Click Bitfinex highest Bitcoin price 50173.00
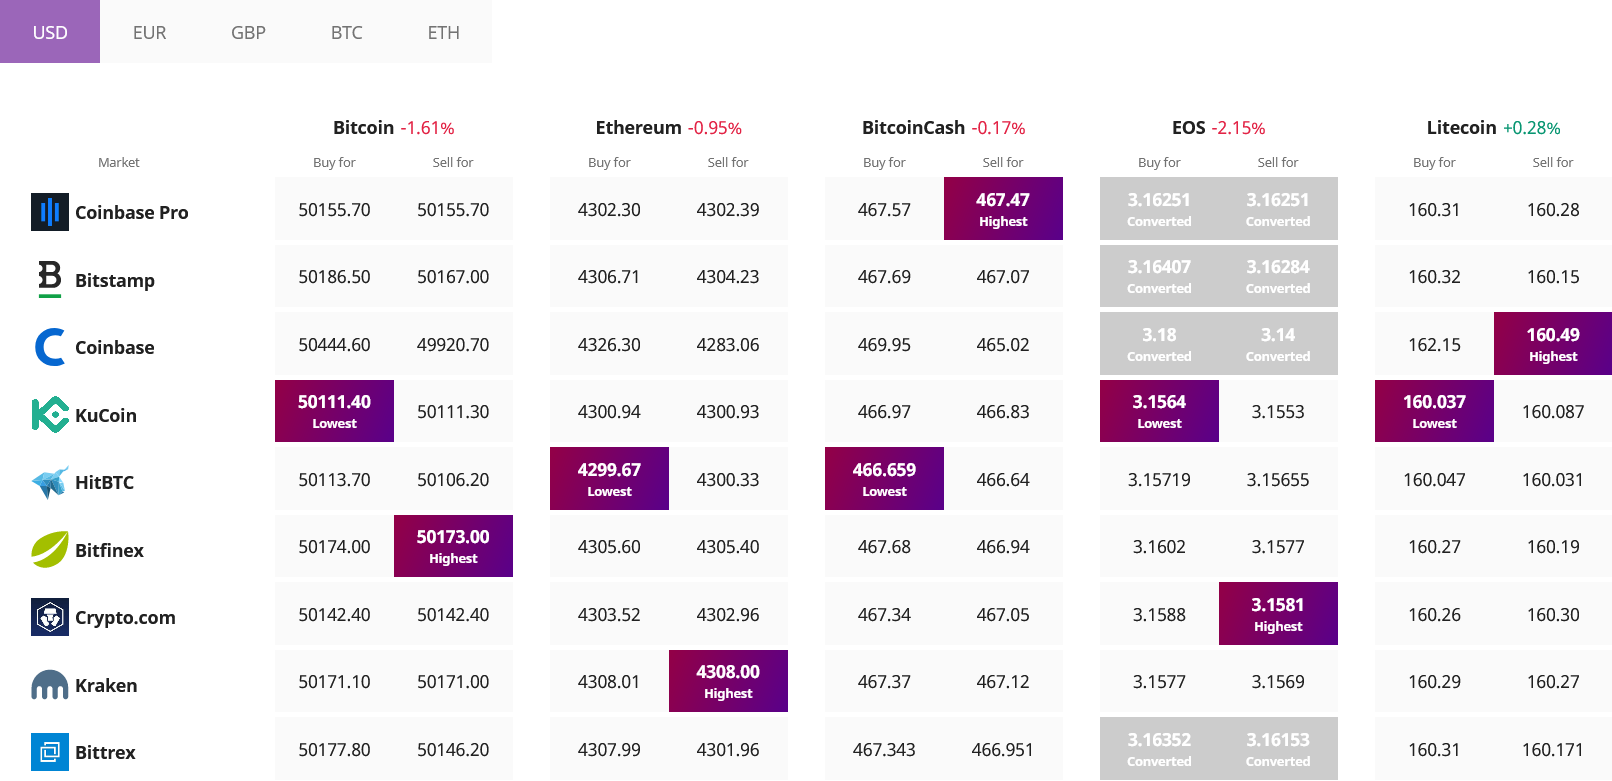Viewport: 1612px width, 781px height. coord(453,546)
